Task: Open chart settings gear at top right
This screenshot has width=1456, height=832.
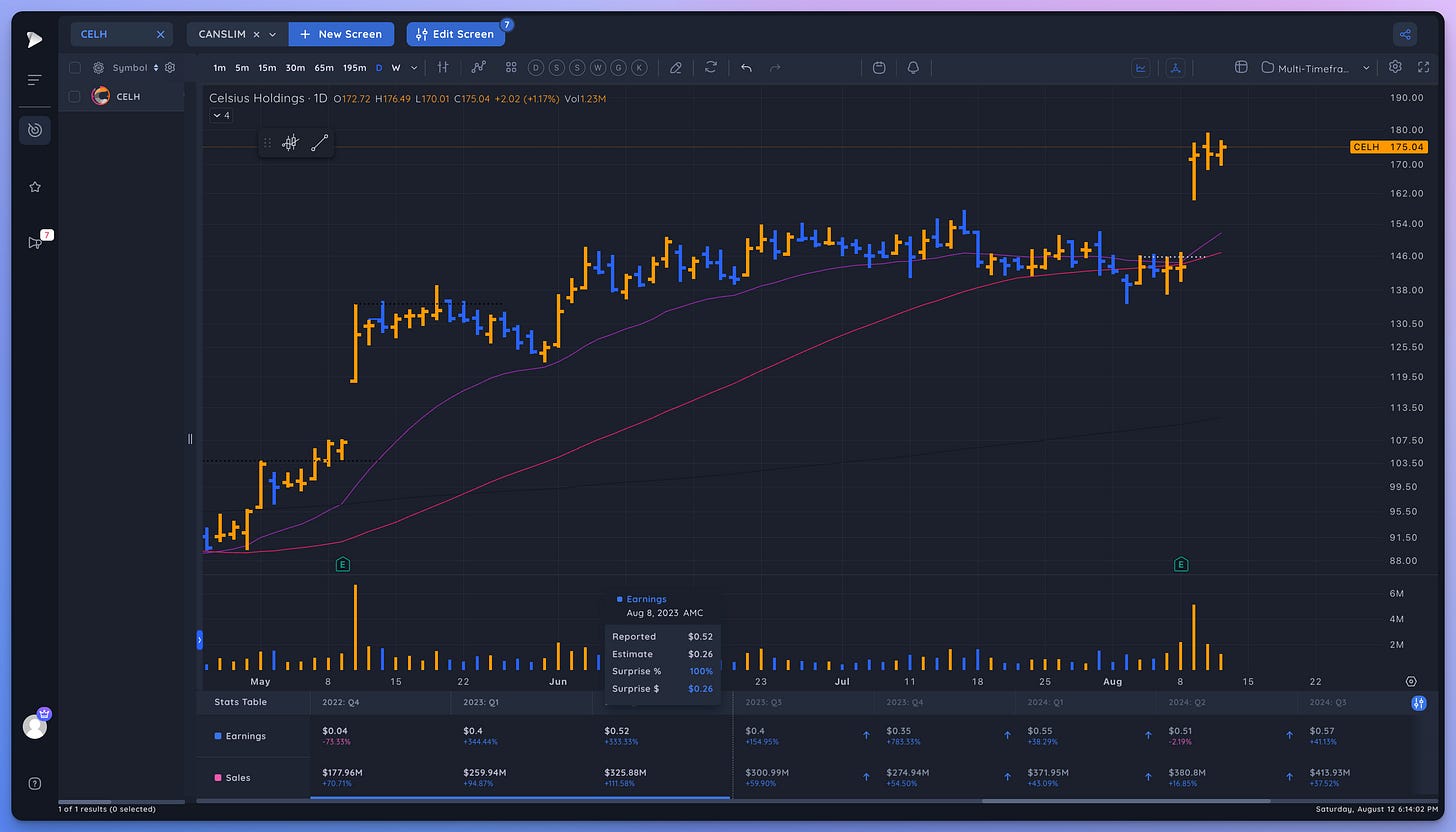Action: coord(1395,67)
